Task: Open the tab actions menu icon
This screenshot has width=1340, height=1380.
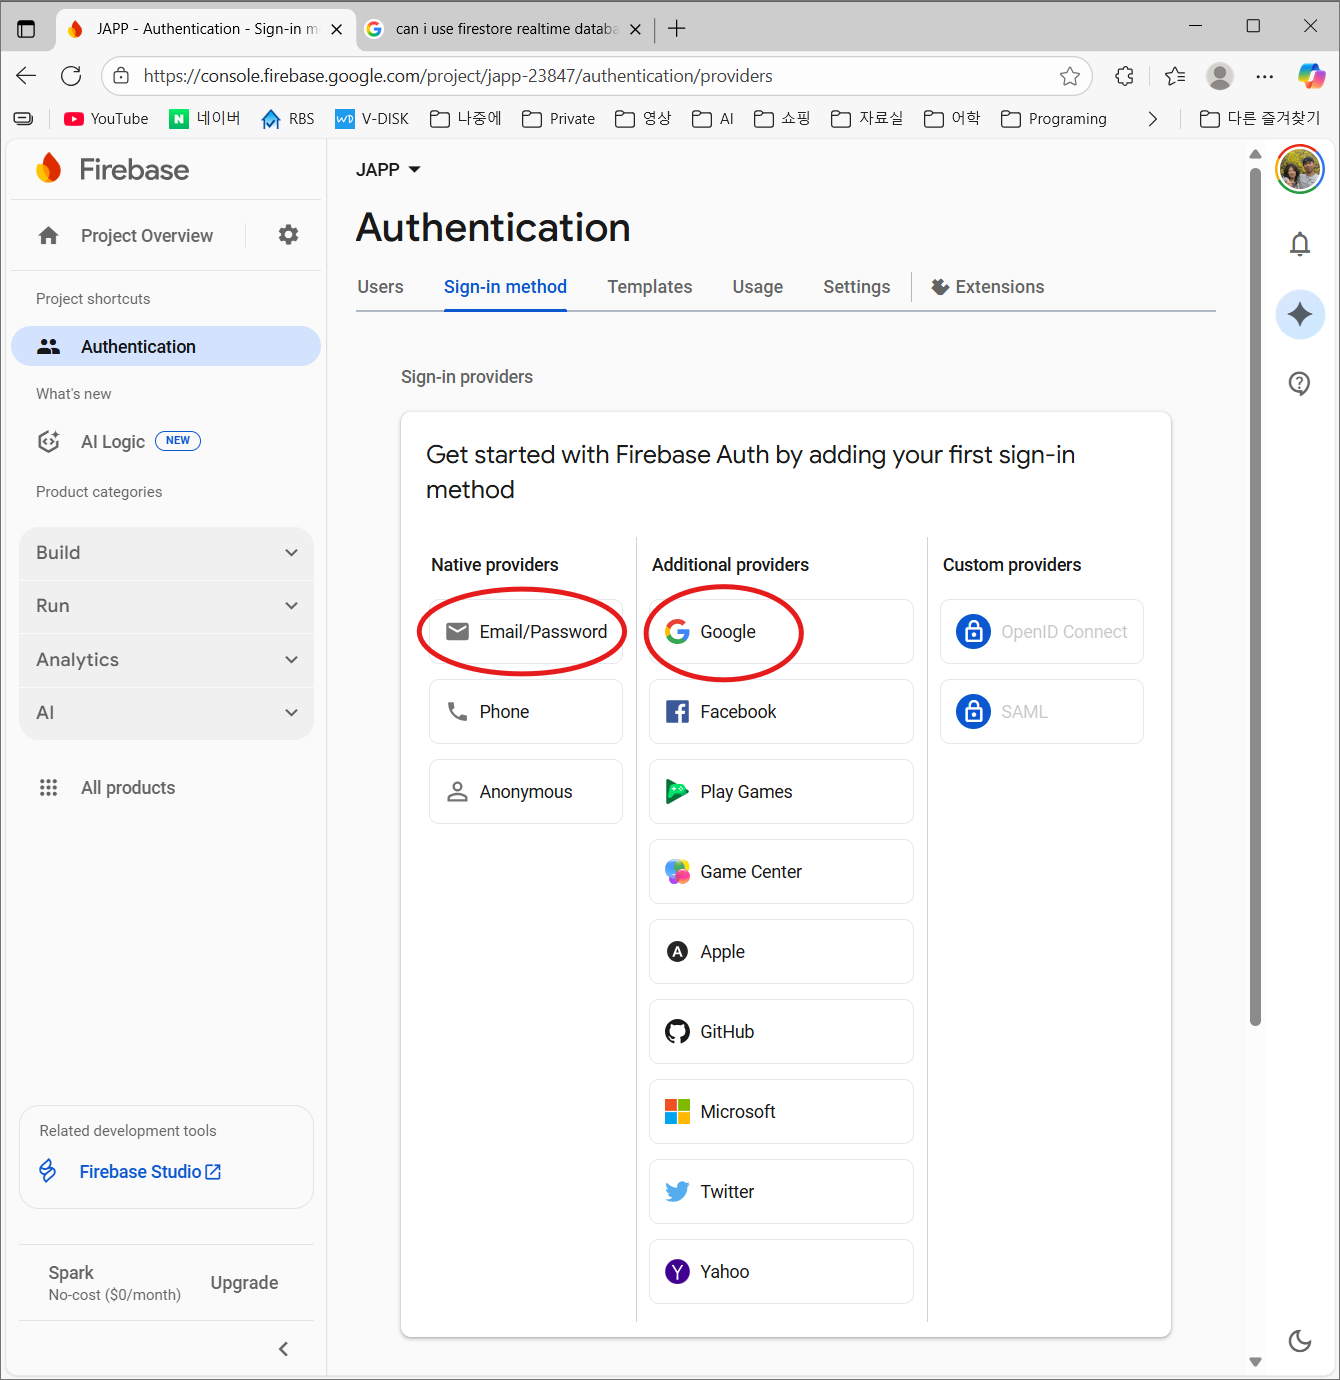Action: click(26, 29)
